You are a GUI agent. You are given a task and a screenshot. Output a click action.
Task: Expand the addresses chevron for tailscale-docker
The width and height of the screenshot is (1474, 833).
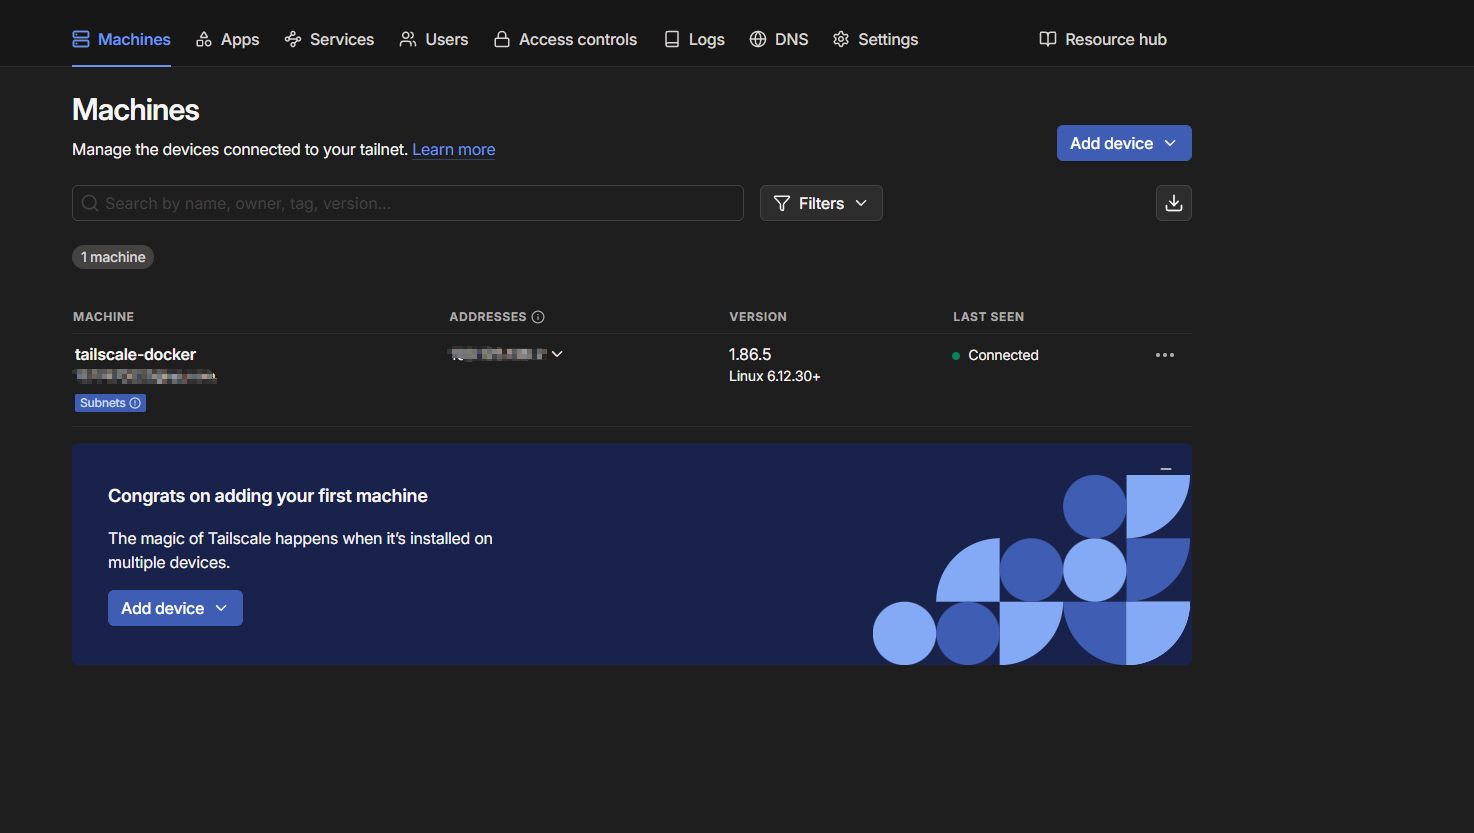[x=557, y=354]
